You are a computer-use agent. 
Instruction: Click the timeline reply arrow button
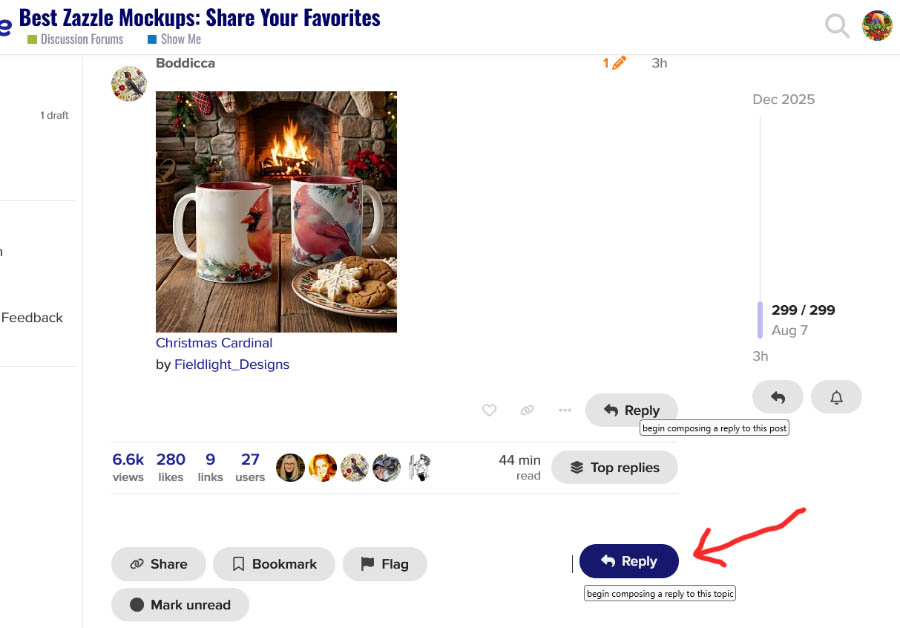pos(778,397)
